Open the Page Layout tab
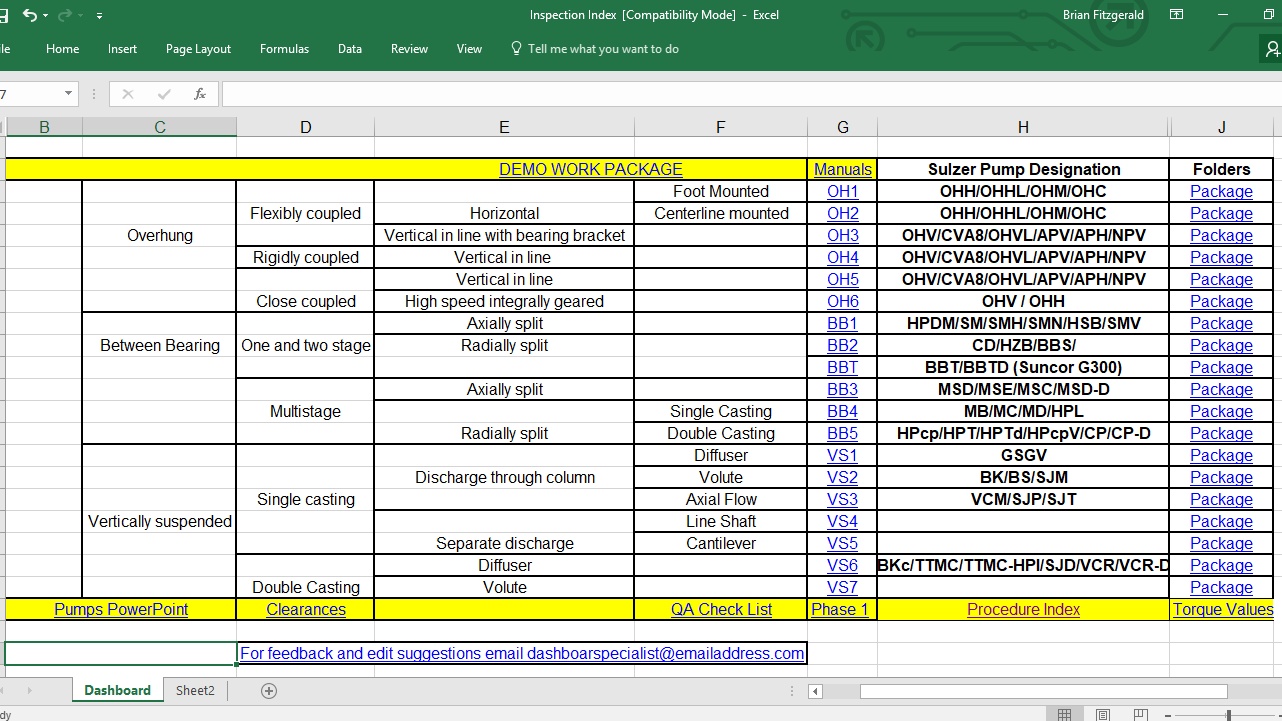 click(198, 49)
